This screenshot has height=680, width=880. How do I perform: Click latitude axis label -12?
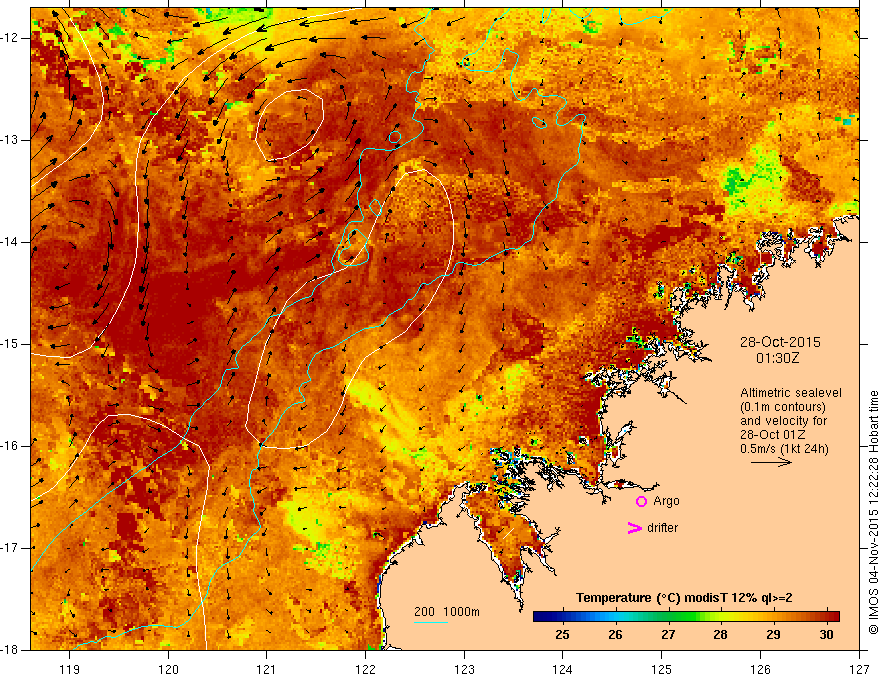11,38
